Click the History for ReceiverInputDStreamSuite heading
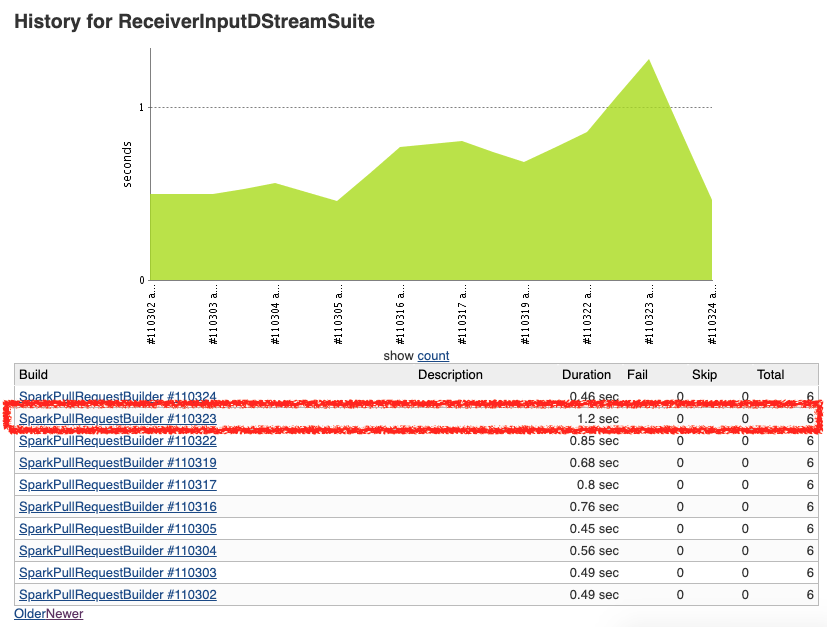This screenshot has width=827, height=627. pos(194,22)
